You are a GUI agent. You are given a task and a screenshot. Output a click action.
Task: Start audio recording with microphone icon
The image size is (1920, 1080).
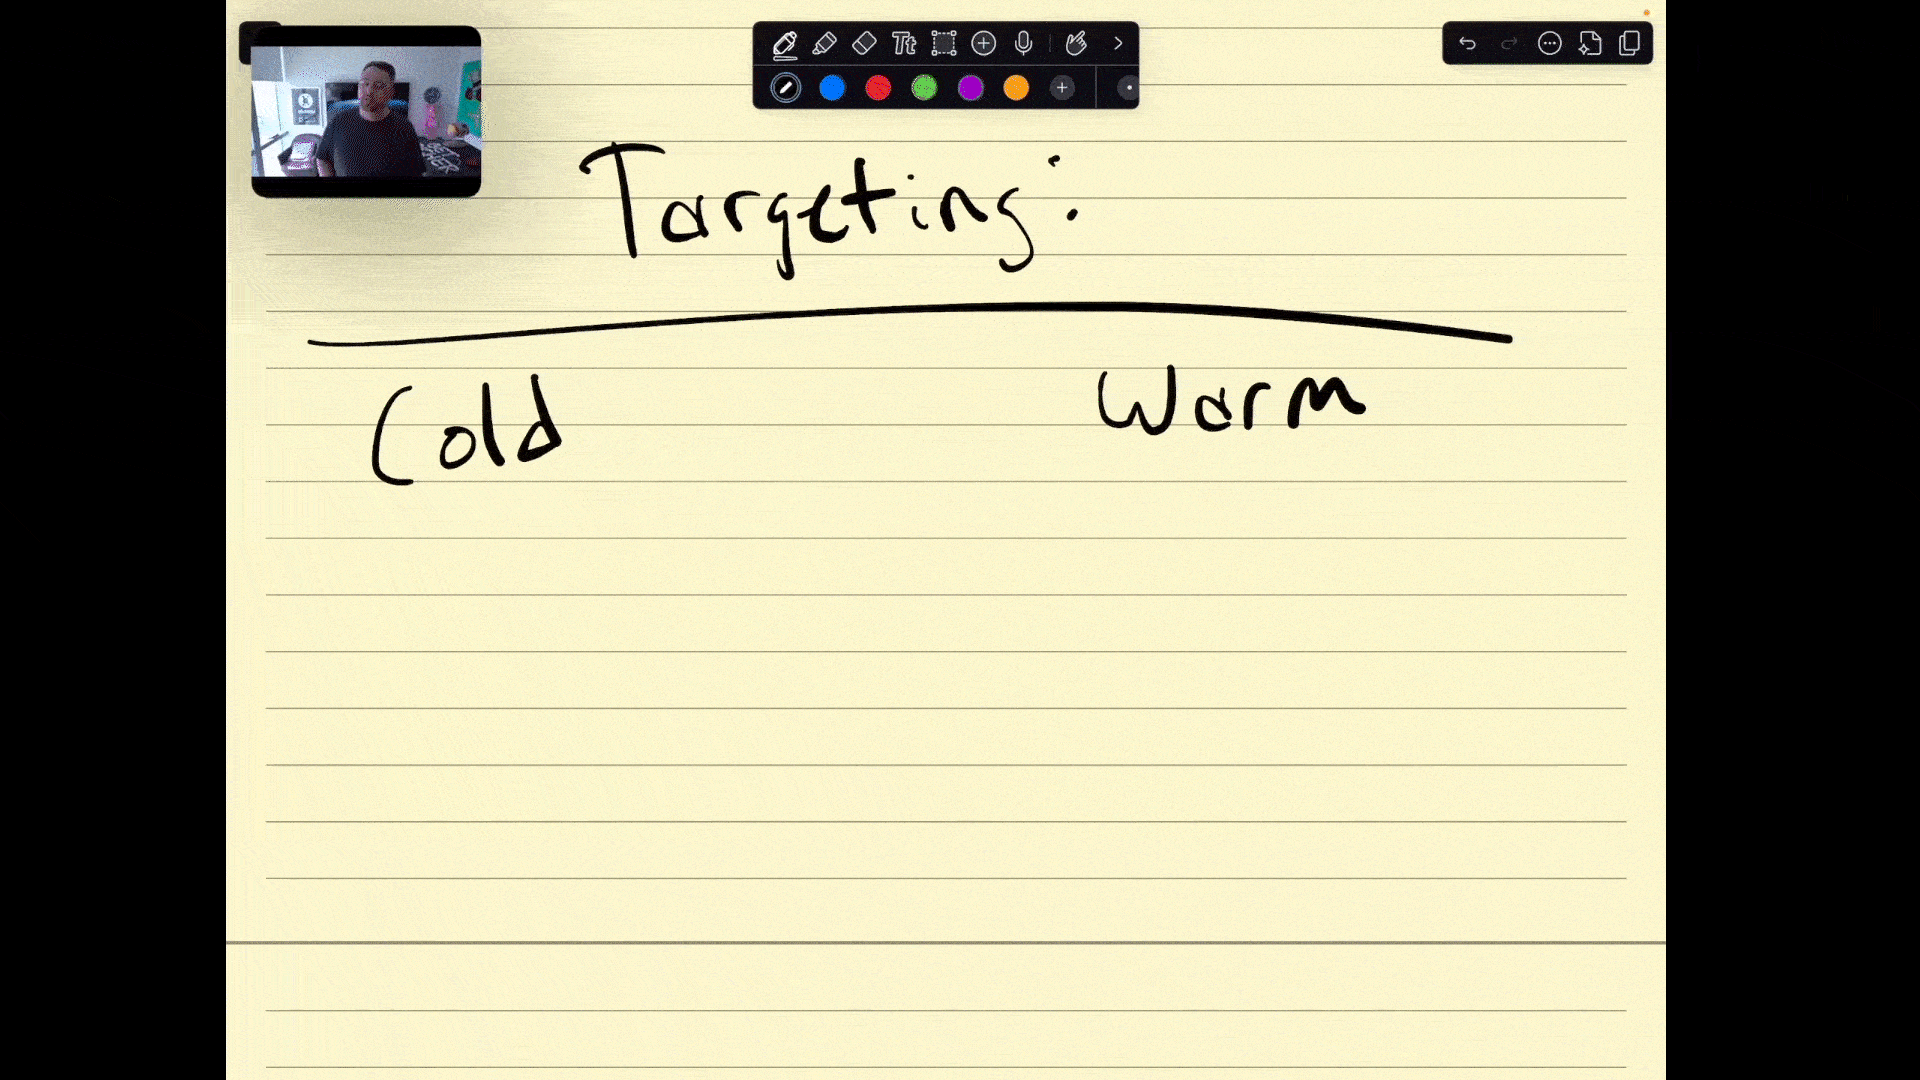[1023, 43]
